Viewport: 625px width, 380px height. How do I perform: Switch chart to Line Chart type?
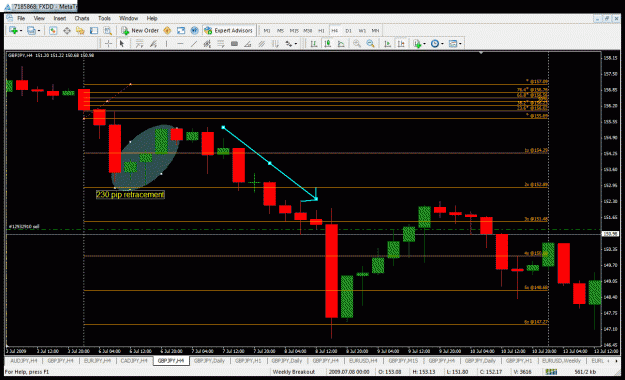[x=341, y=43]
